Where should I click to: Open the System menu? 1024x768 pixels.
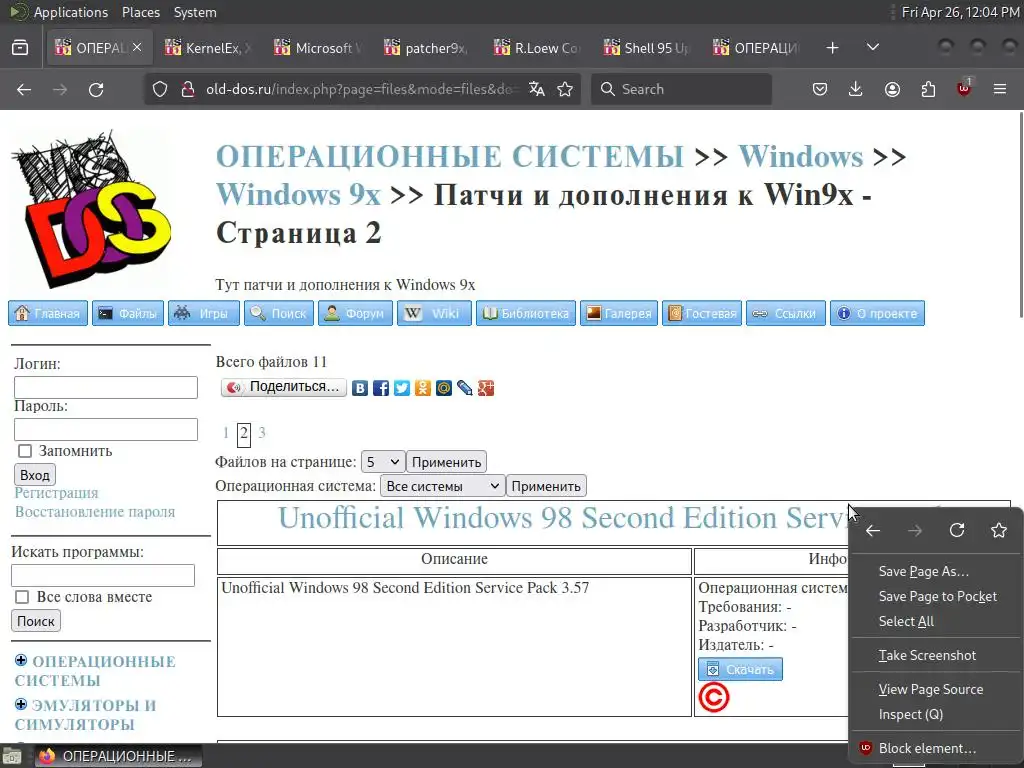(195, 12)
